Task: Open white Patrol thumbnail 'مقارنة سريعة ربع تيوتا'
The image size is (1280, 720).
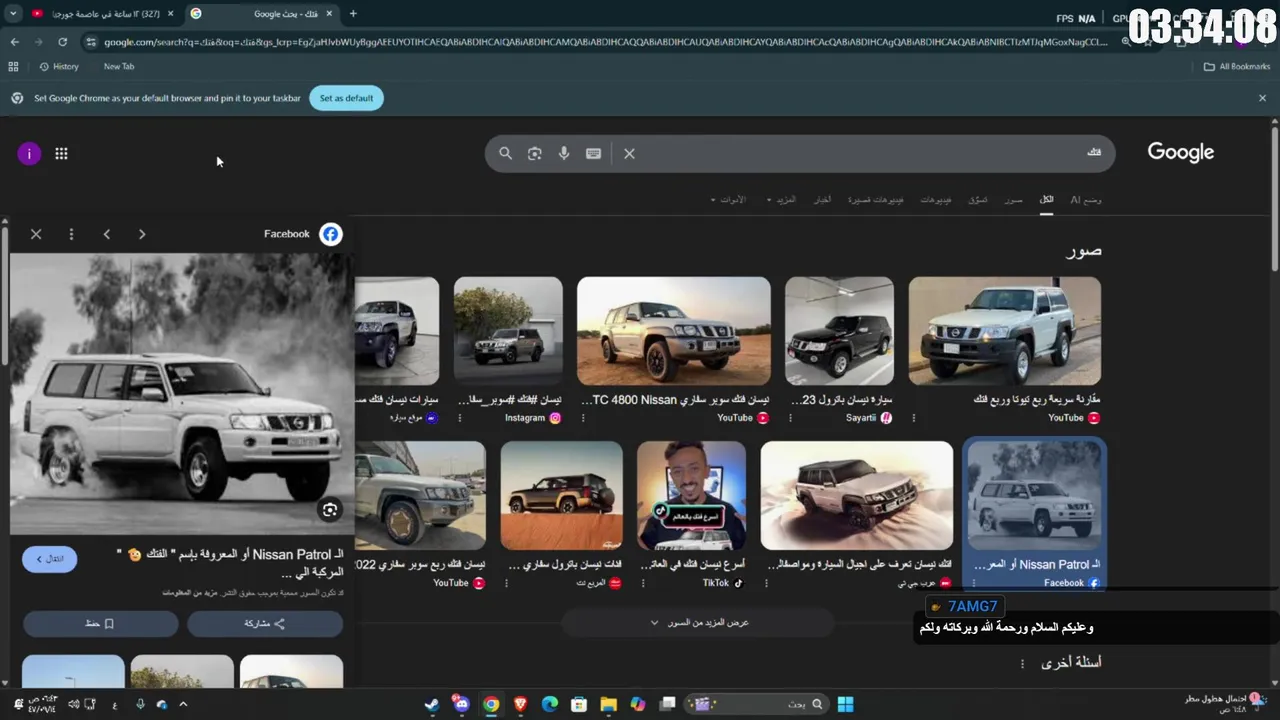Action: pos(1004,331)
